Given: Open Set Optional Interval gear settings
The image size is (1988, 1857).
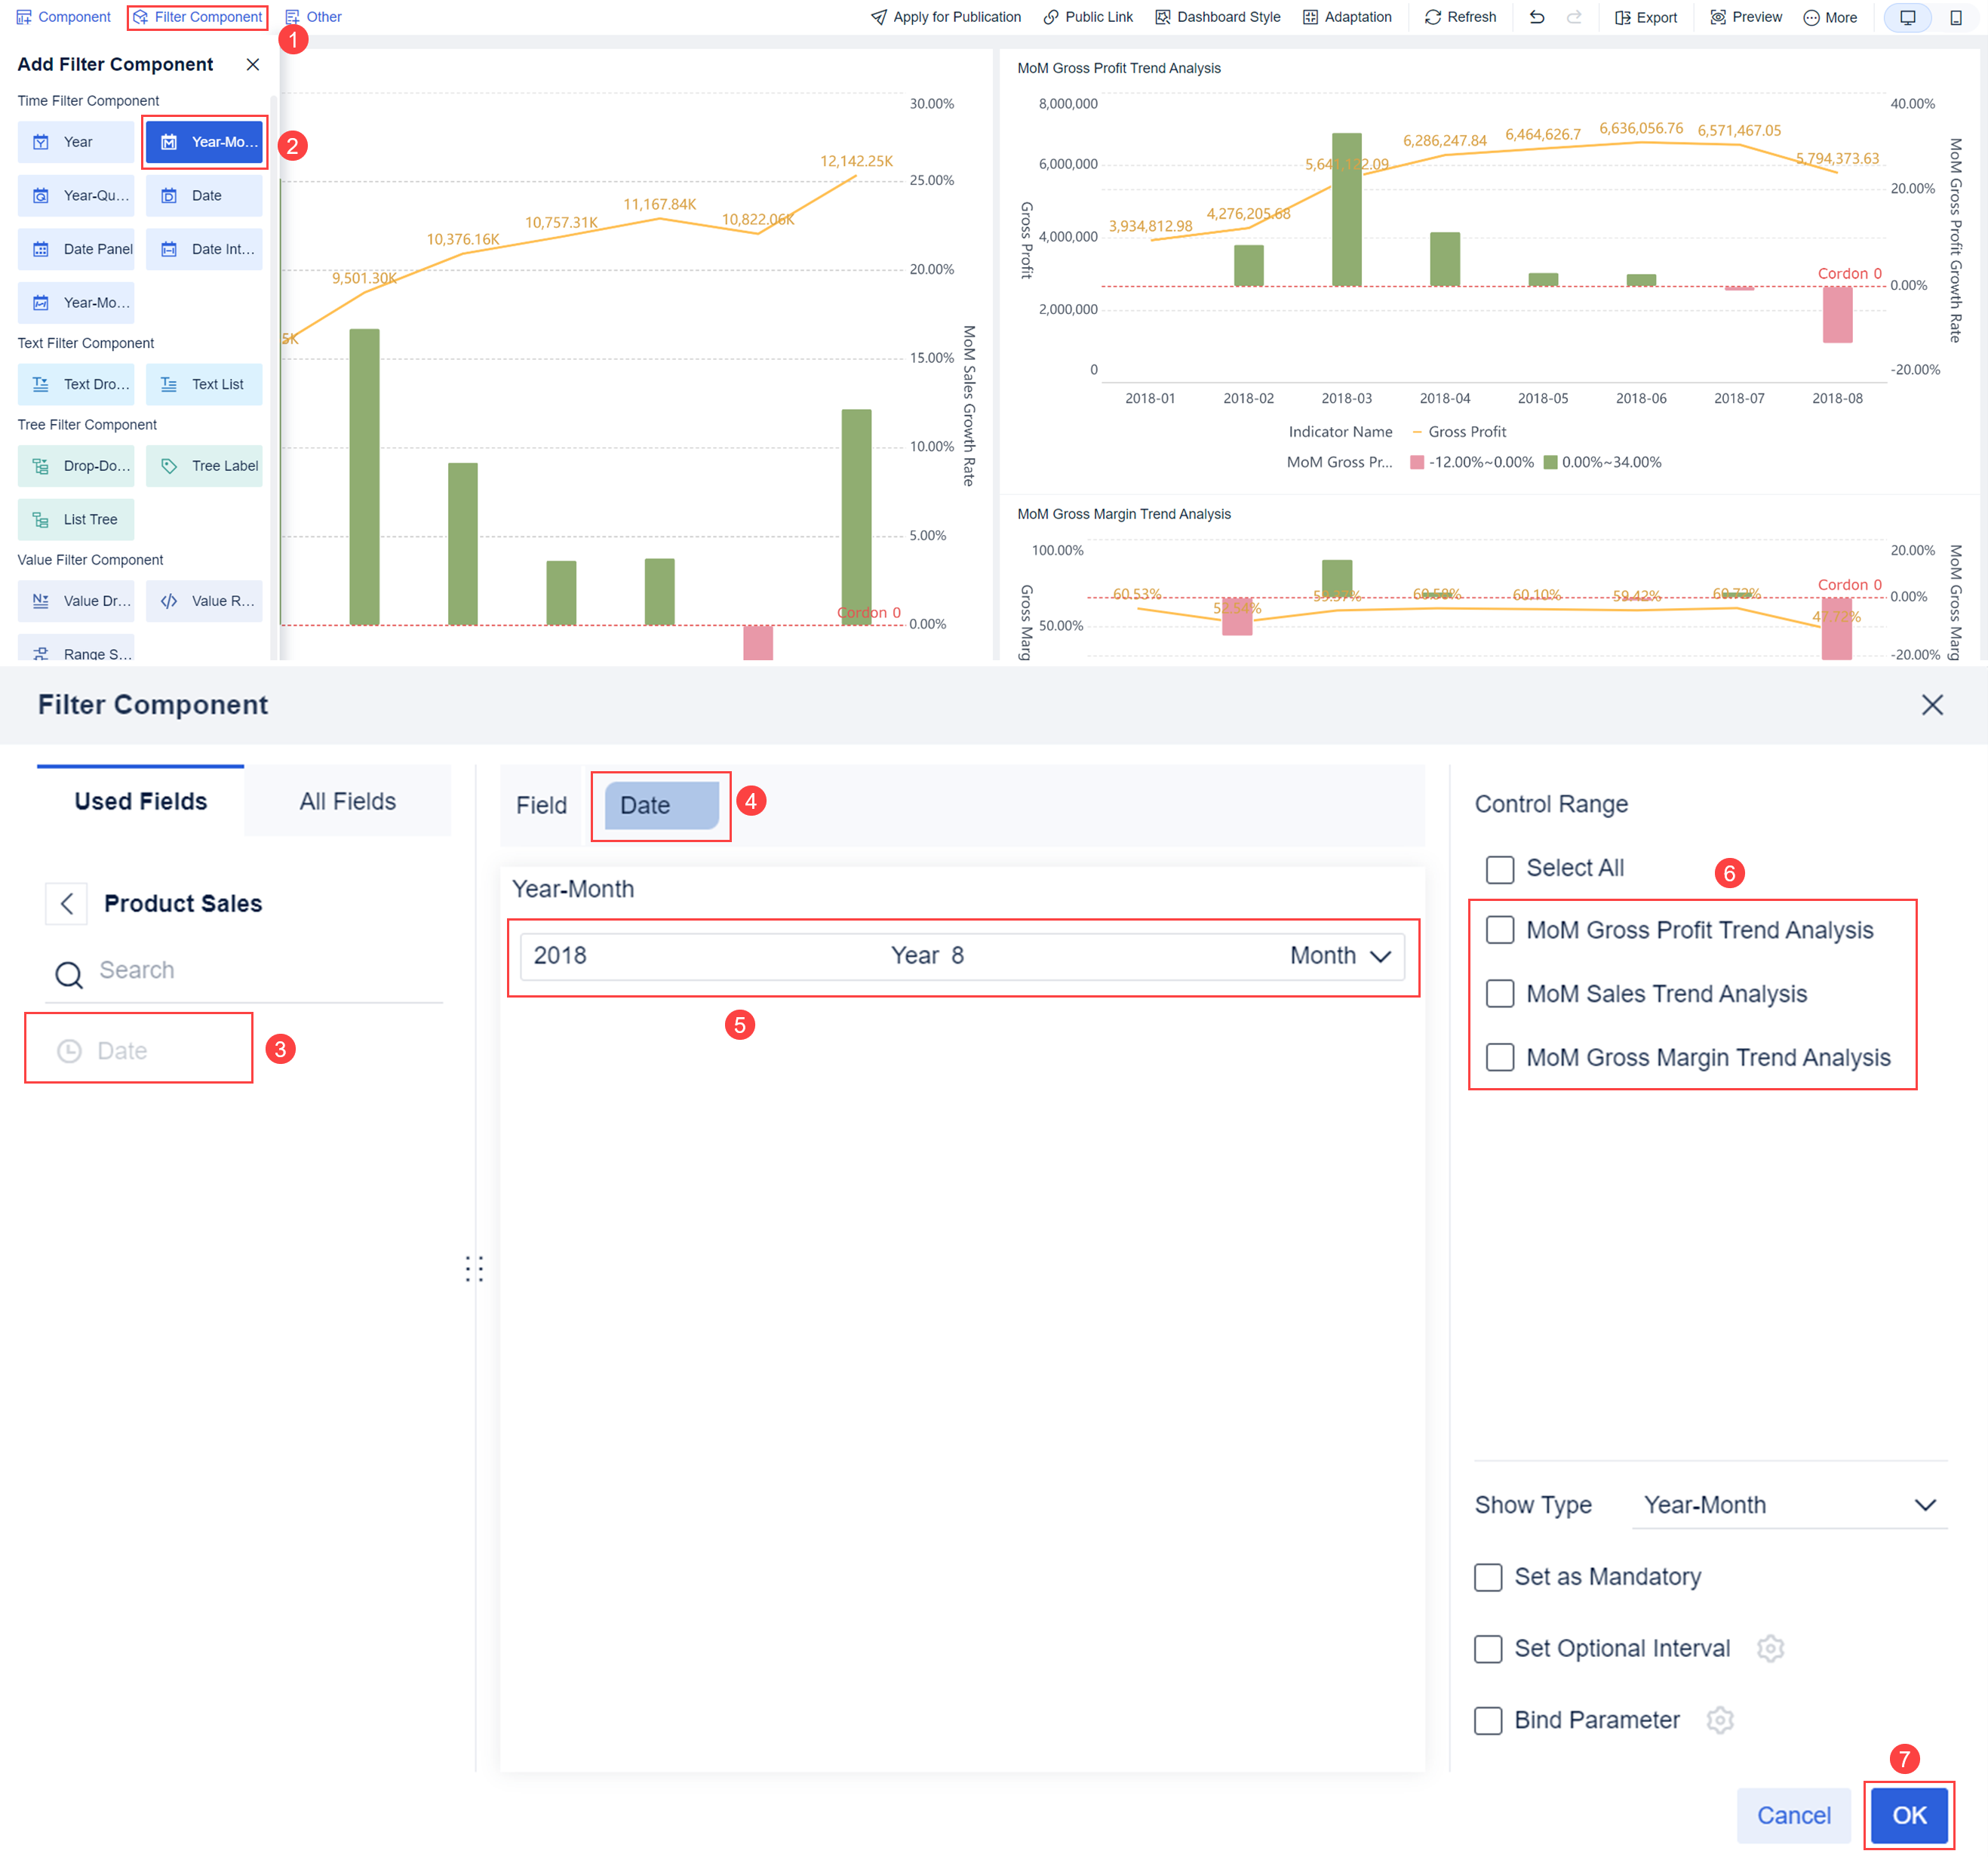Looking at the screenshot, I should (x=1771, y=1648).
